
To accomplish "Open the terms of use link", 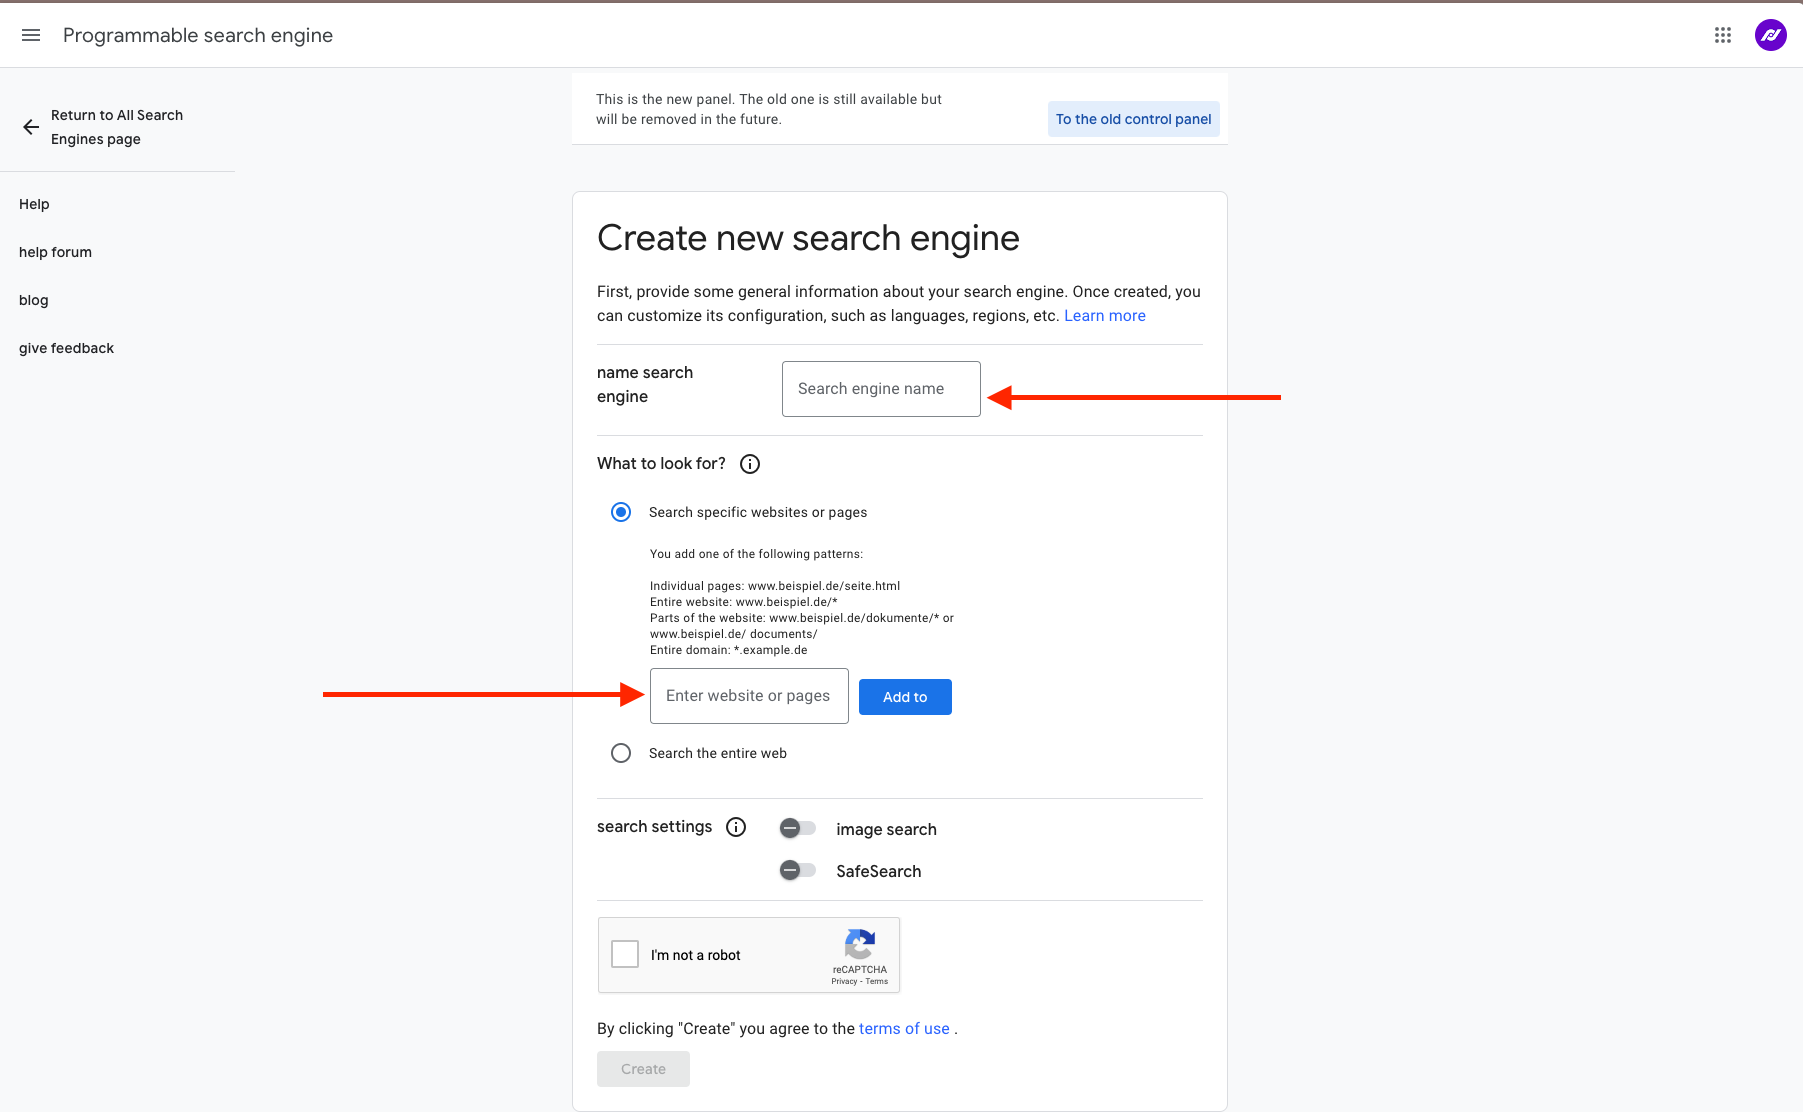I will 904,1028.
